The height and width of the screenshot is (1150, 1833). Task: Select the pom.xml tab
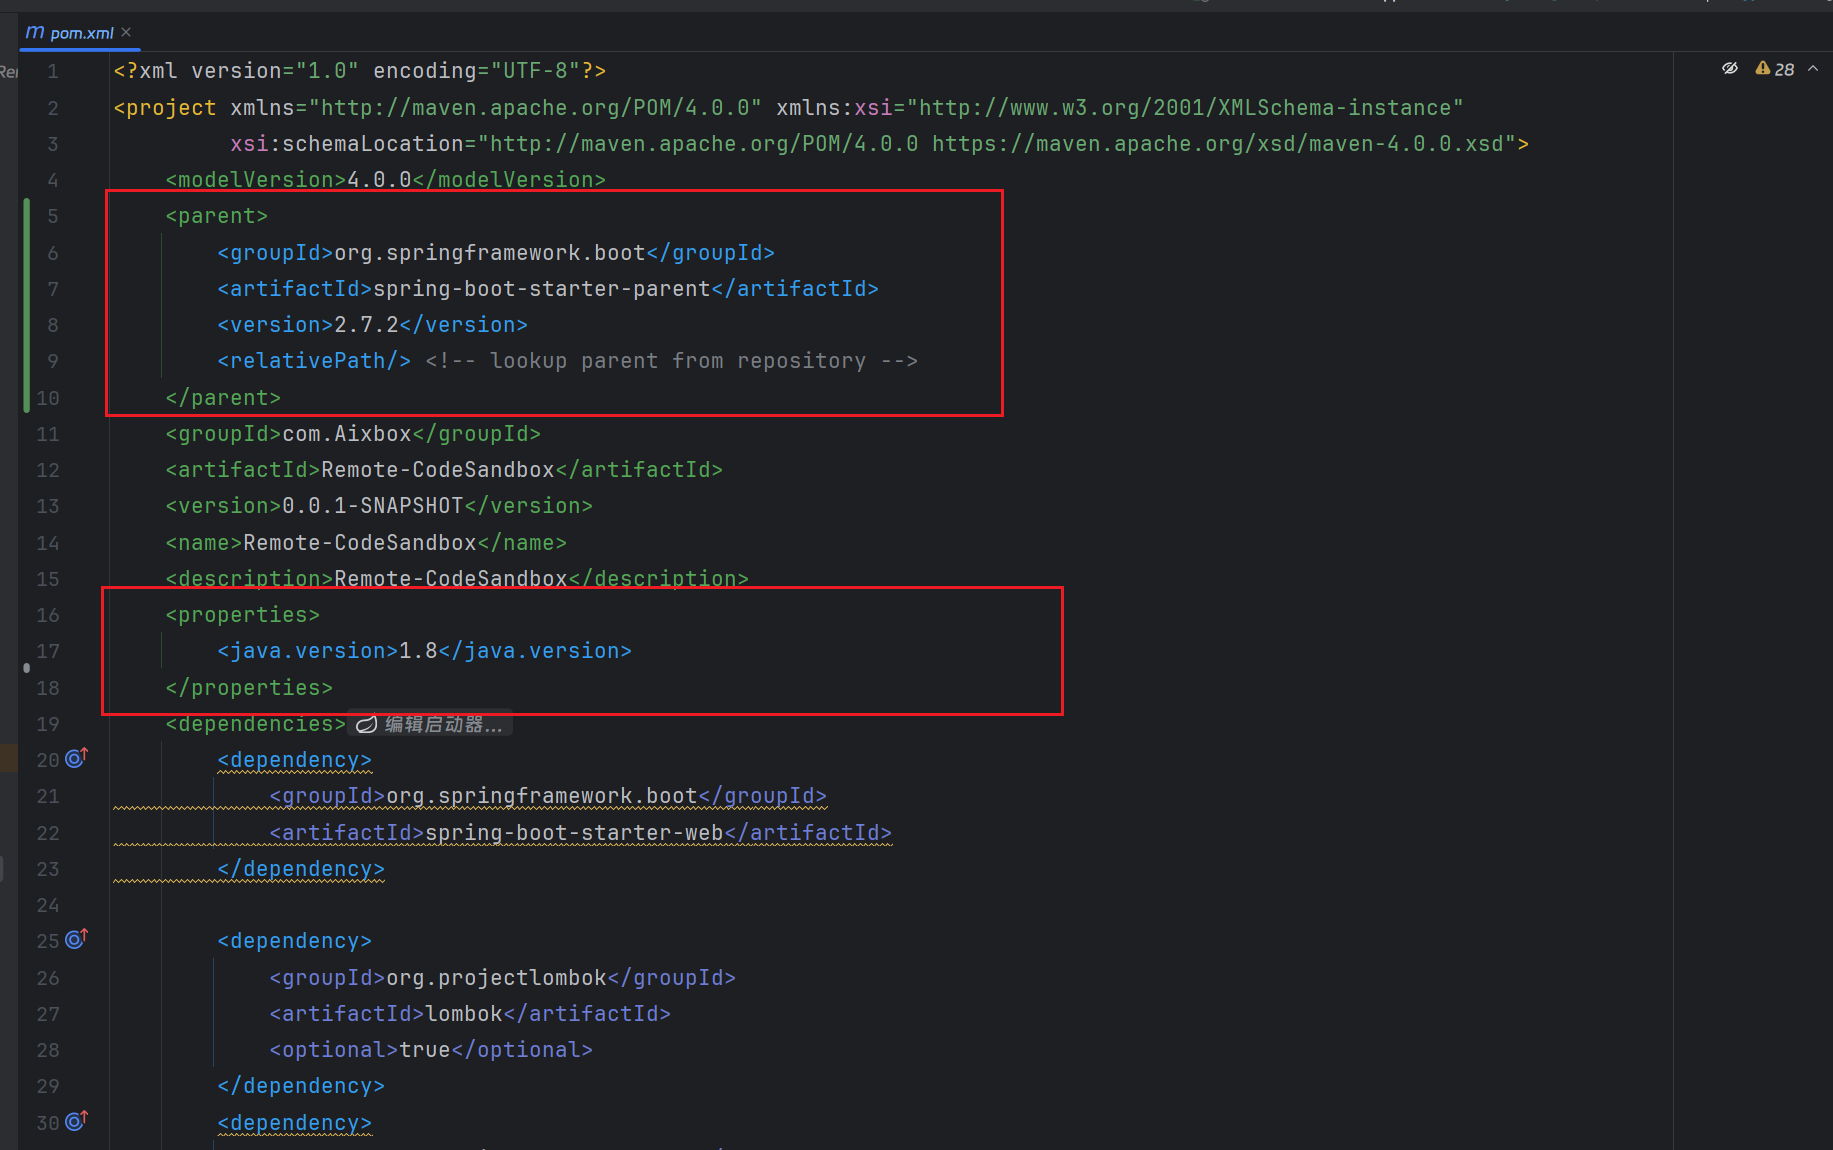pos(81,33)
